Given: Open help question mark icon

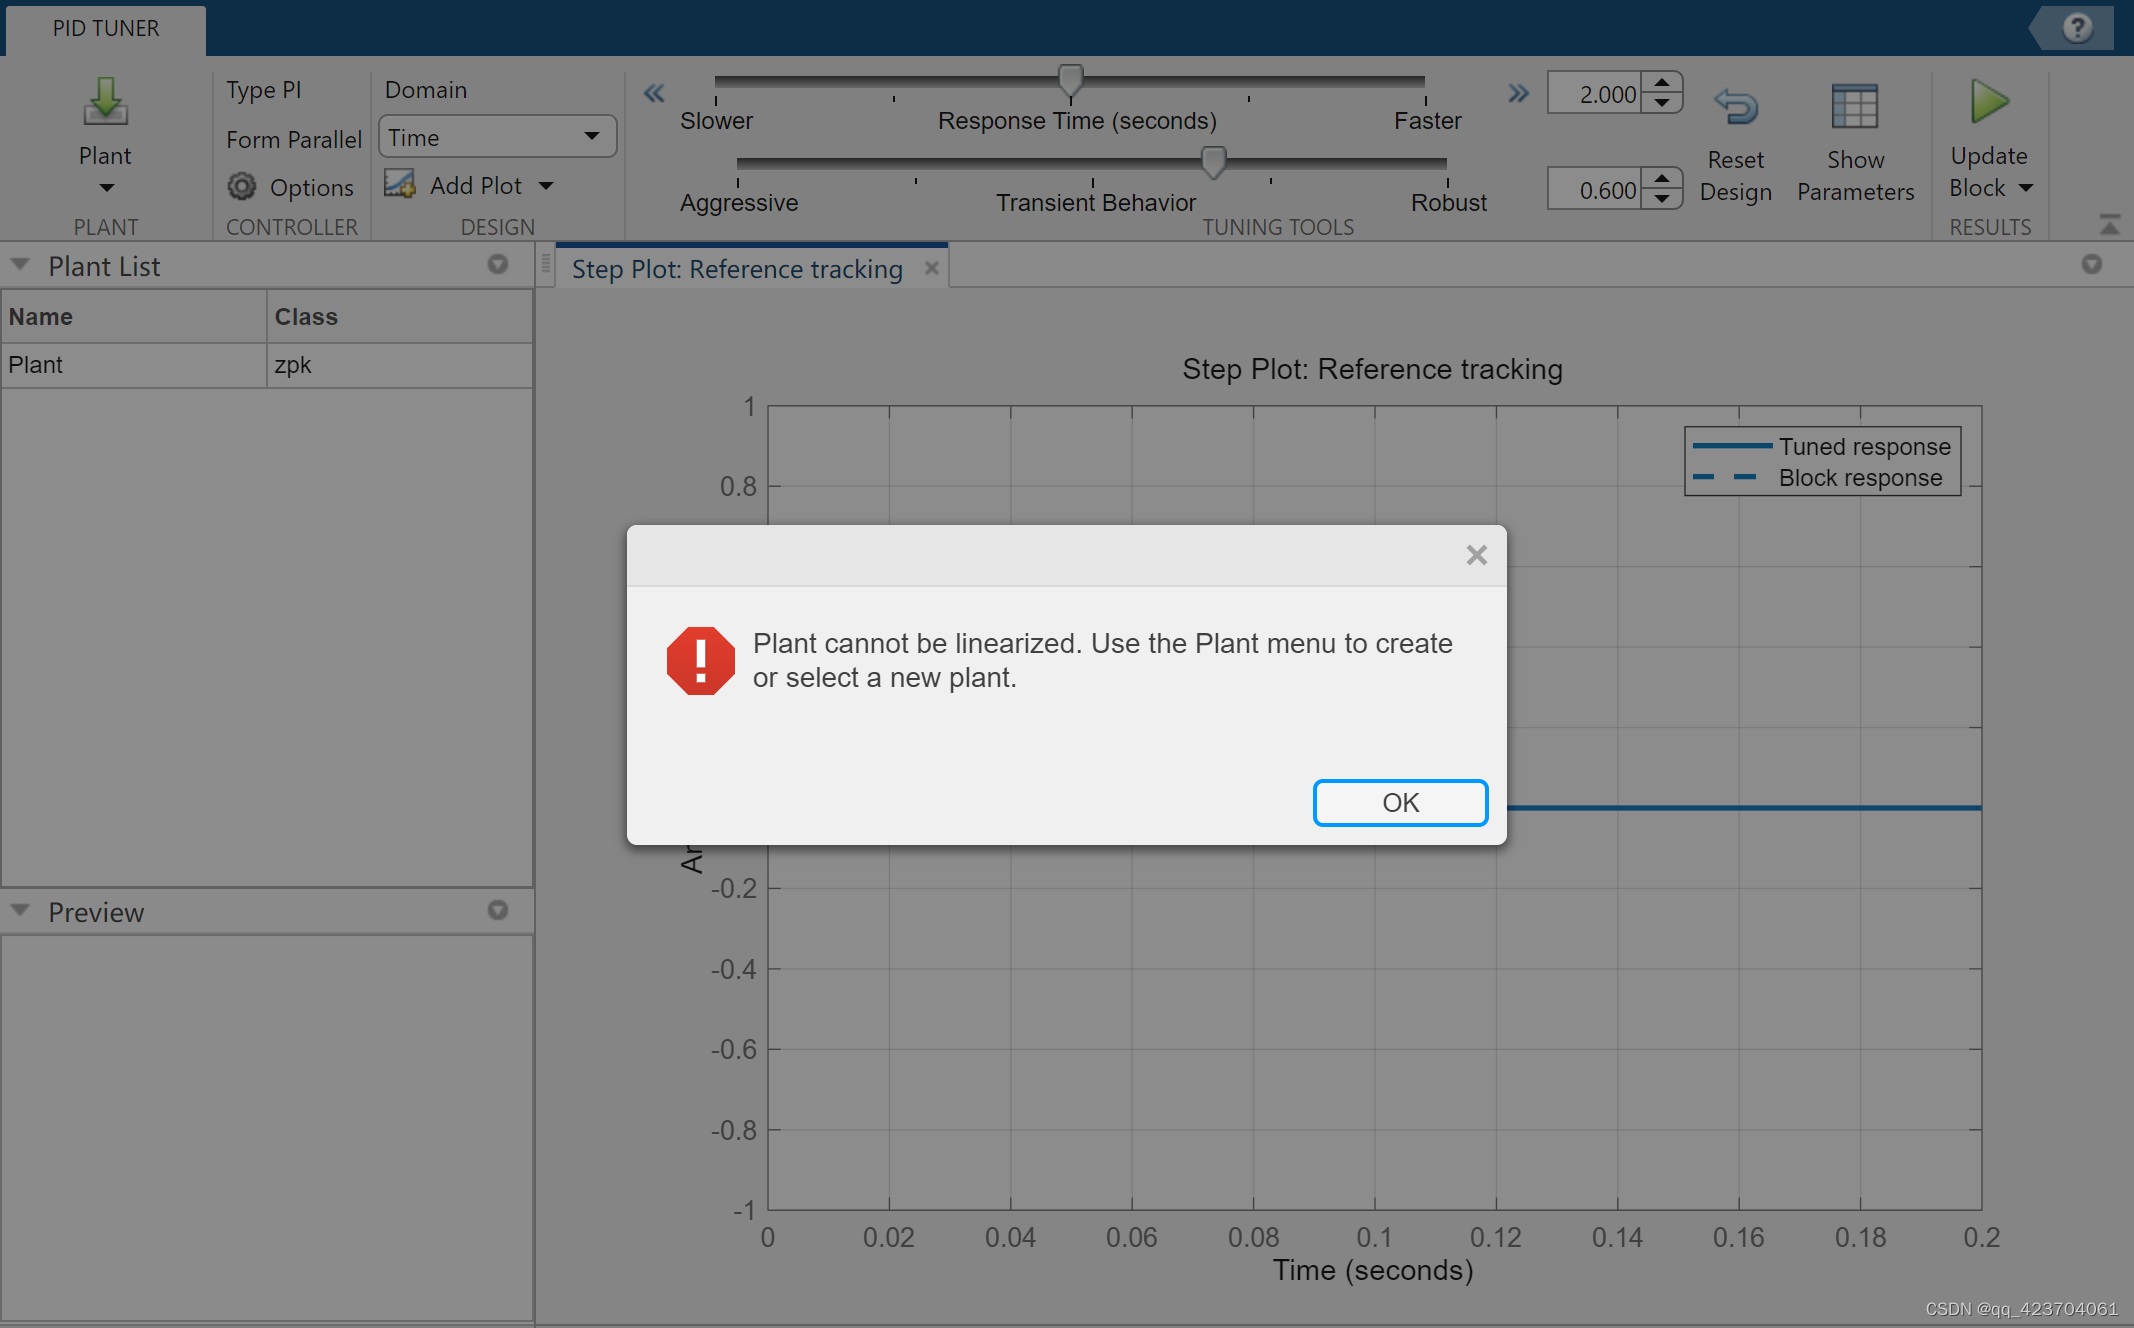Looking at the screenshot, I should (2077, 28).
